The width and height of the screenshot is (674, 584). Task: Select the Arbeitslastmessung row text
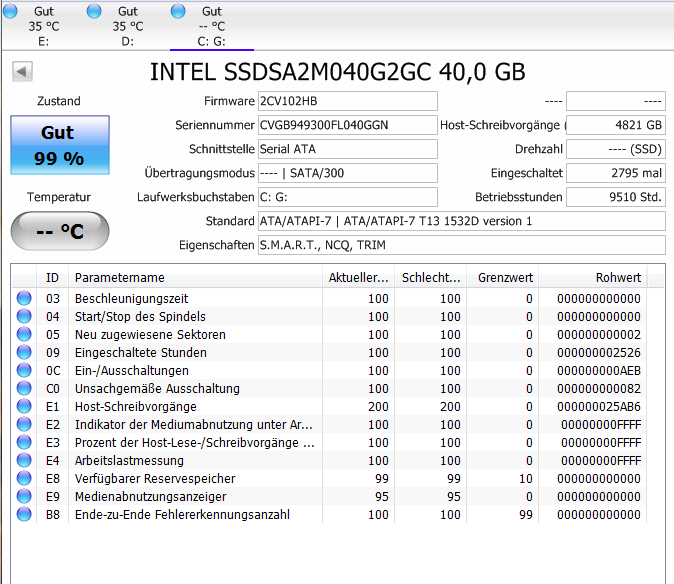(x=129, y=461)
